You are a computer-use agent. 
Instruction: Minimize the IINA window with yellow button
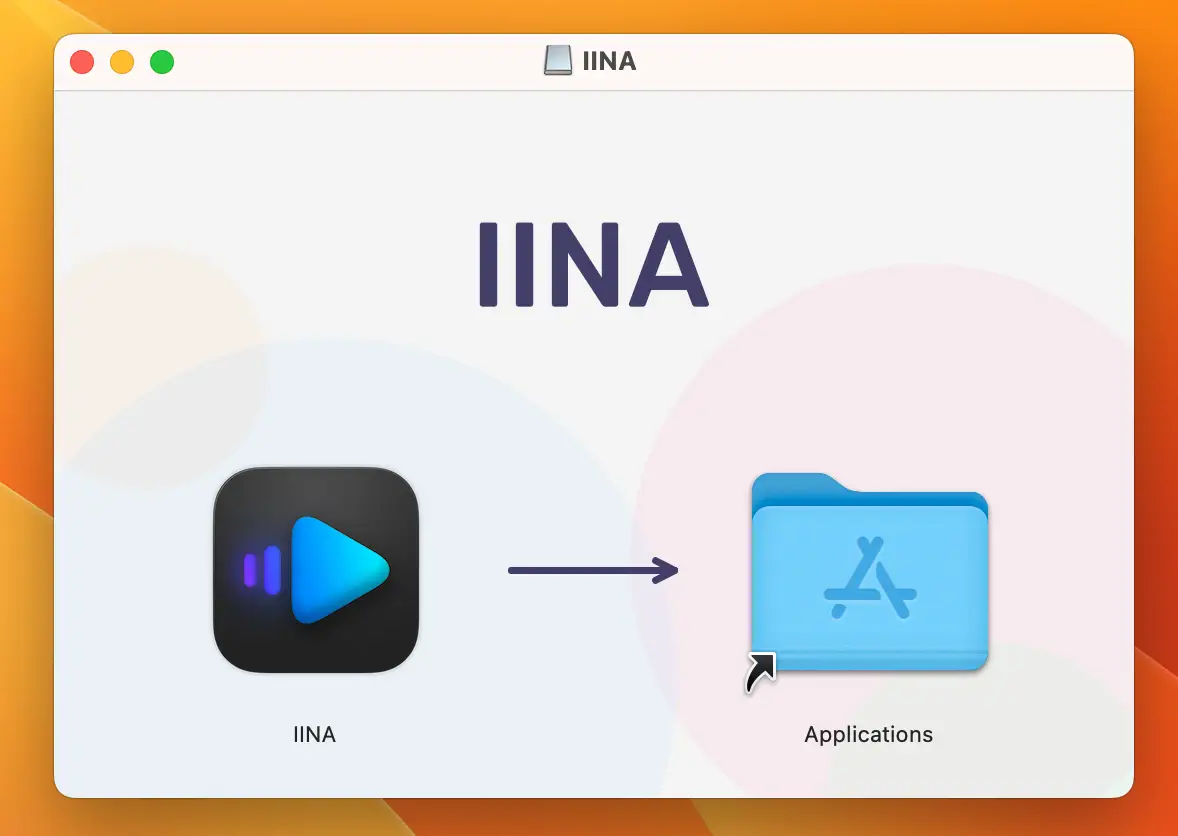(x=122, y=62)
